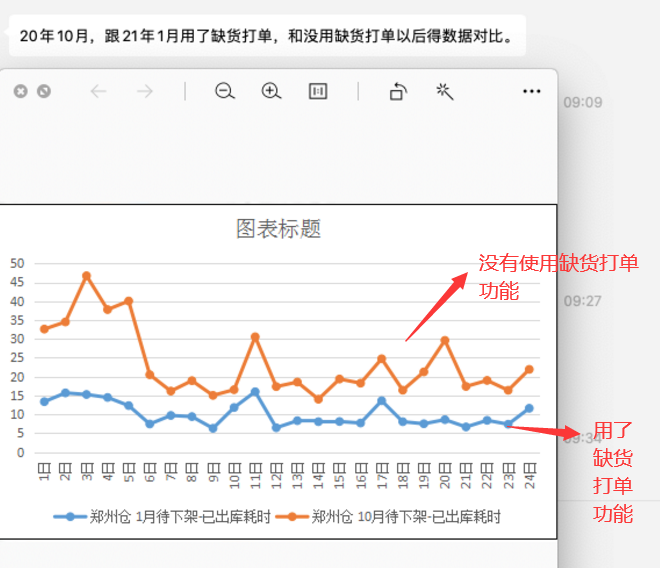660x568 pixels.
Task: Go to previous image with left arrow
Action: [98, 91]
